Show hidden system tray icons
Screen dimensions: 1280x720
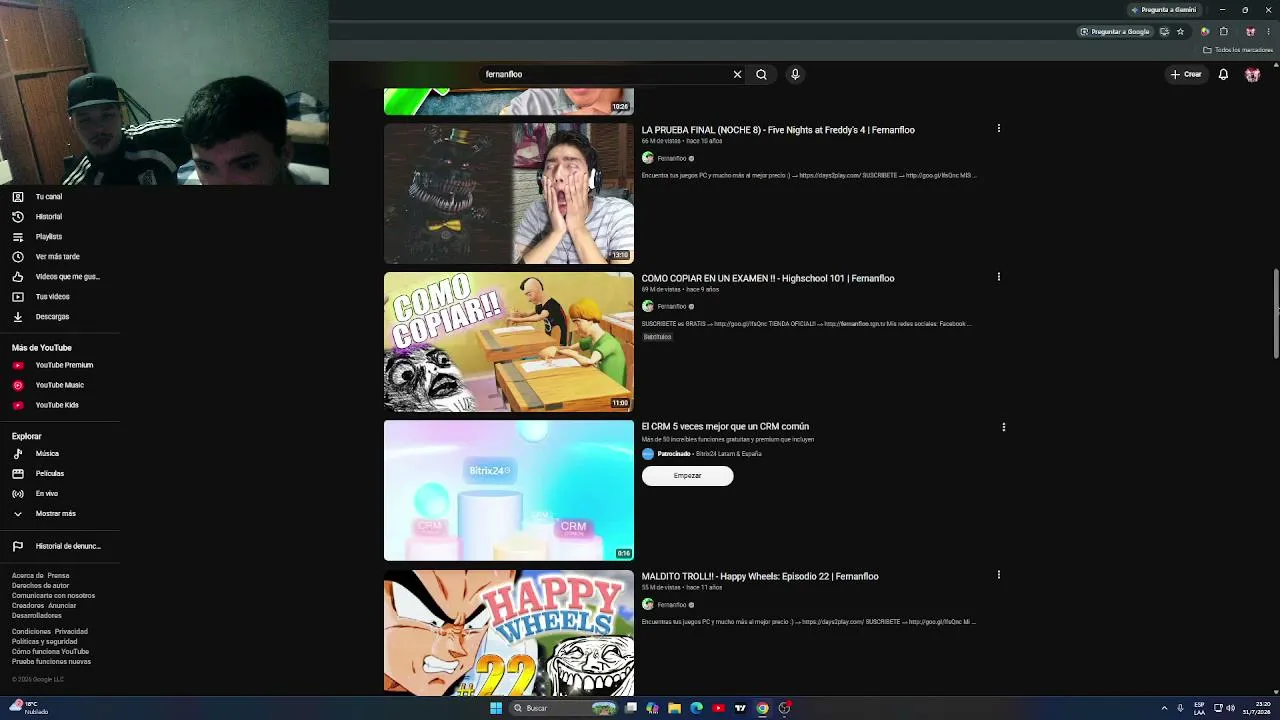point(1164,708)
